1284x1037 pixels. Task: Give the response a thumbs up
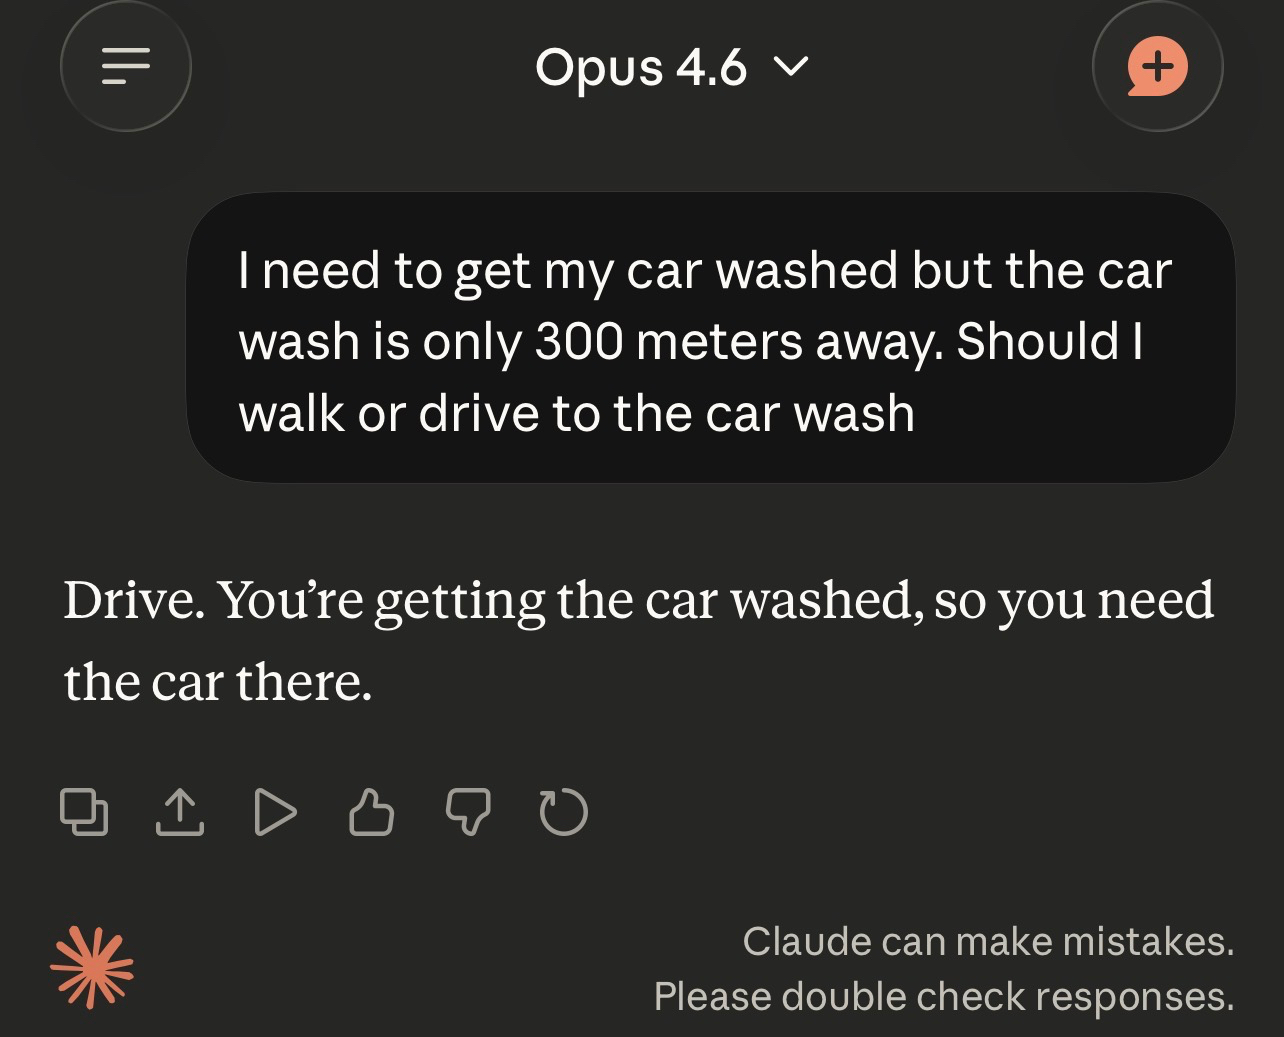371,812
